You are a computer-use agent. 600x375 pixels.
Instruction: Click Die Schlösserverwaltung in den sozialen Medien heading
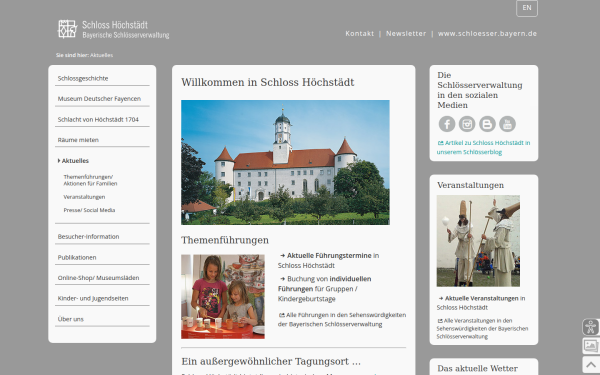480,90
